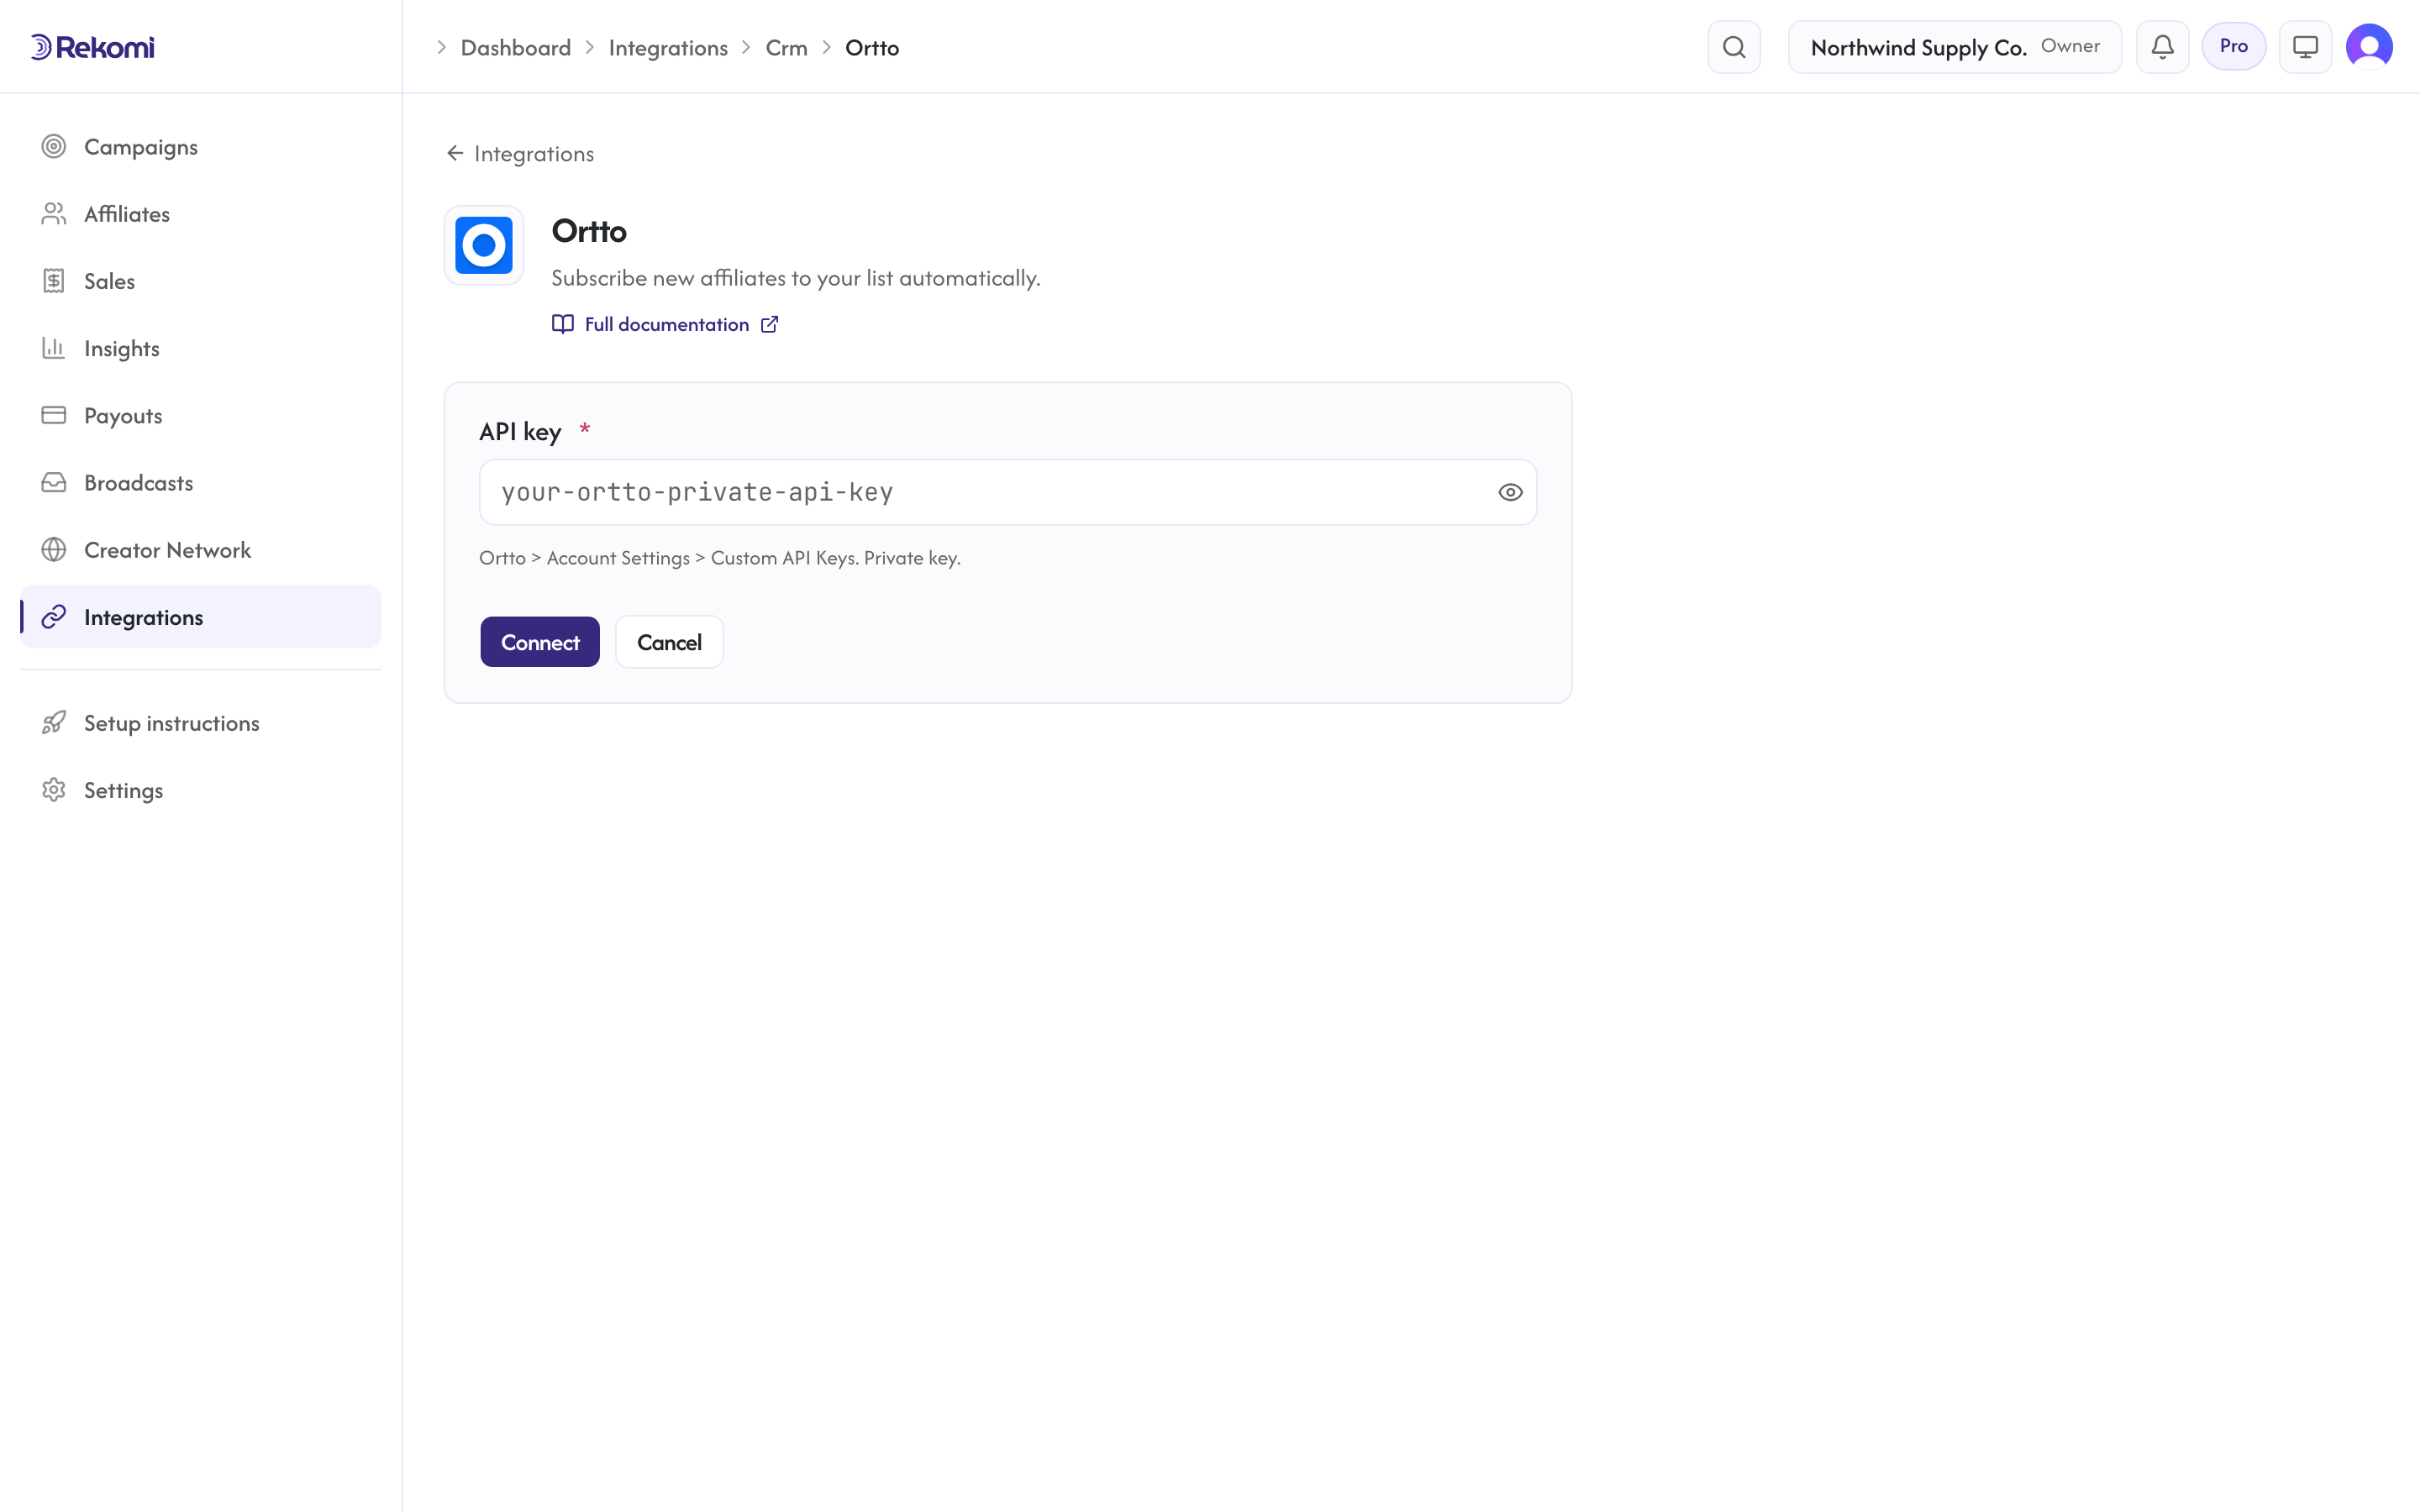
Task: Click the Setup instructions rocket icon
Action: pyautogui.click(x=54, y=723)
